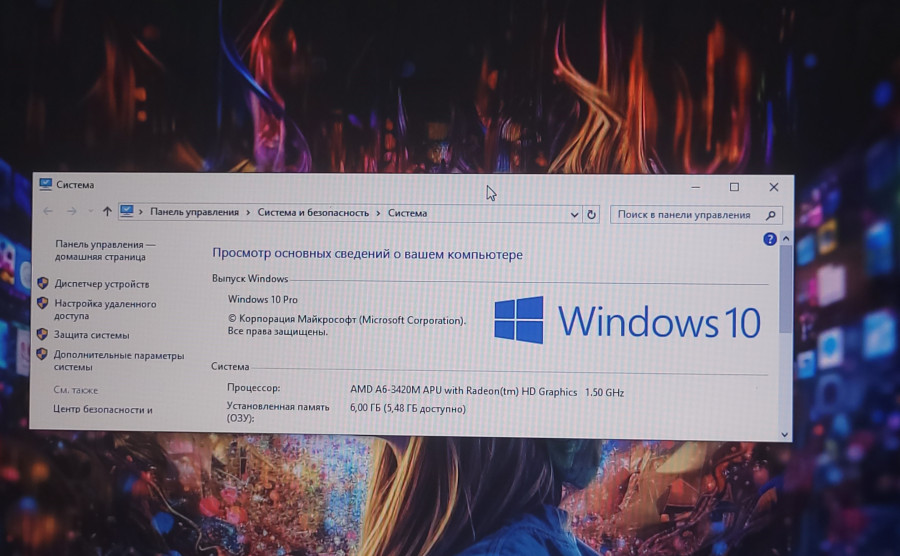Expand the address bar history dropdown
Viewport: 900px width, 556px height.
click(x=574, y=215)
